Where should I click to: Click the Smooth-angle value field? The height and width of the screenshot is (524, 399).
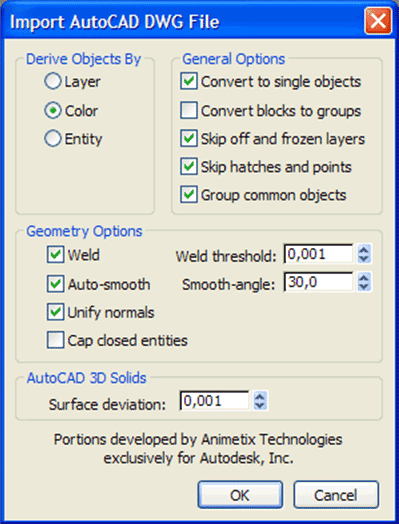pyautogui.click(x=318, y=282)
